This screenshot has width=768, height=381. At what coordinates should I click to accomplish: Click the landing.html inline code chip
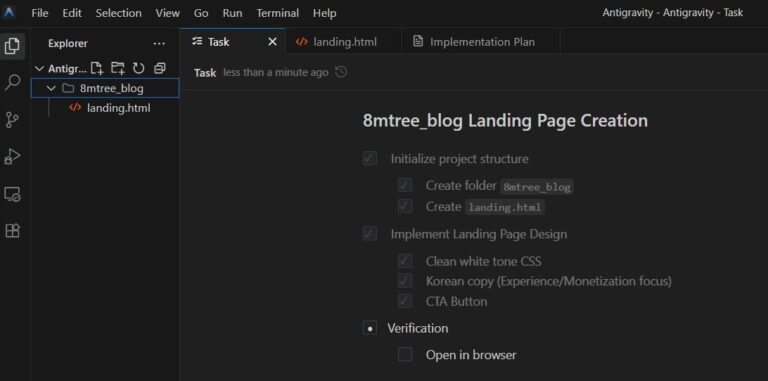click(x=504, y=208)
